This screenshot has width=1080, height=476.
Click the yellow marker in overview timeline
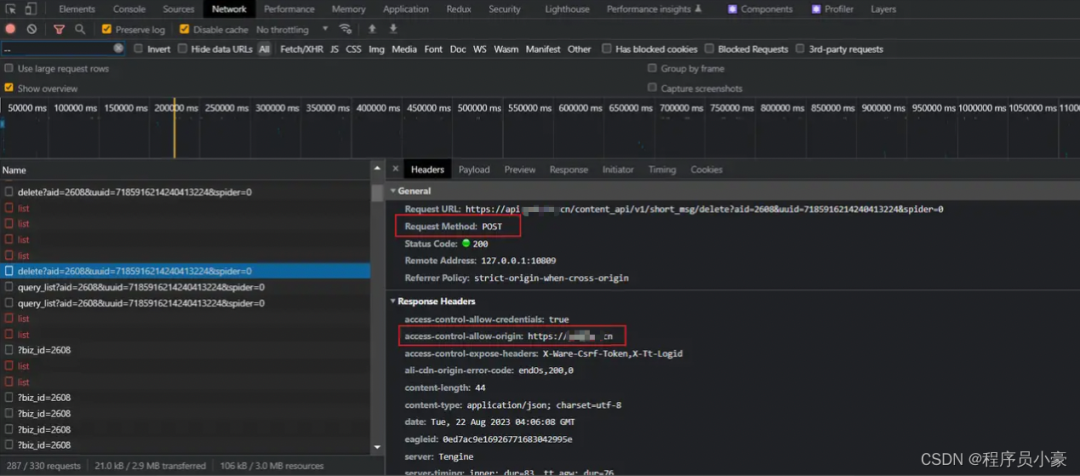[174, 127]
